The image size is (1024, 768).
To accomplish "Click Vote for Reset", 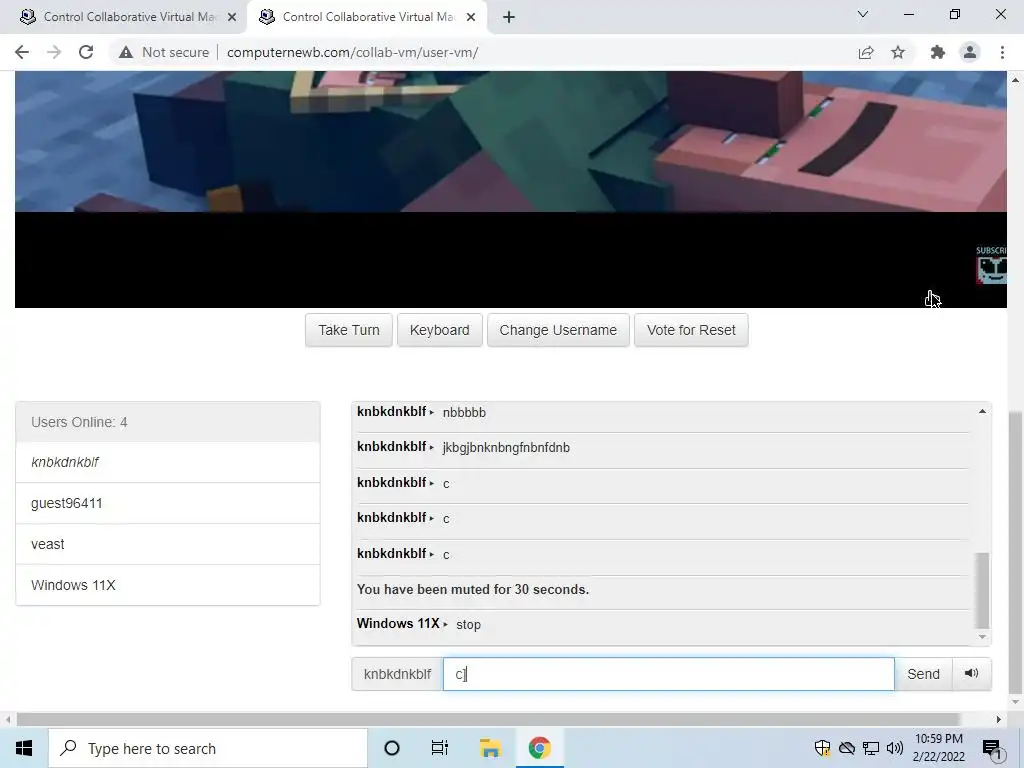I will (x=691, y=330).
